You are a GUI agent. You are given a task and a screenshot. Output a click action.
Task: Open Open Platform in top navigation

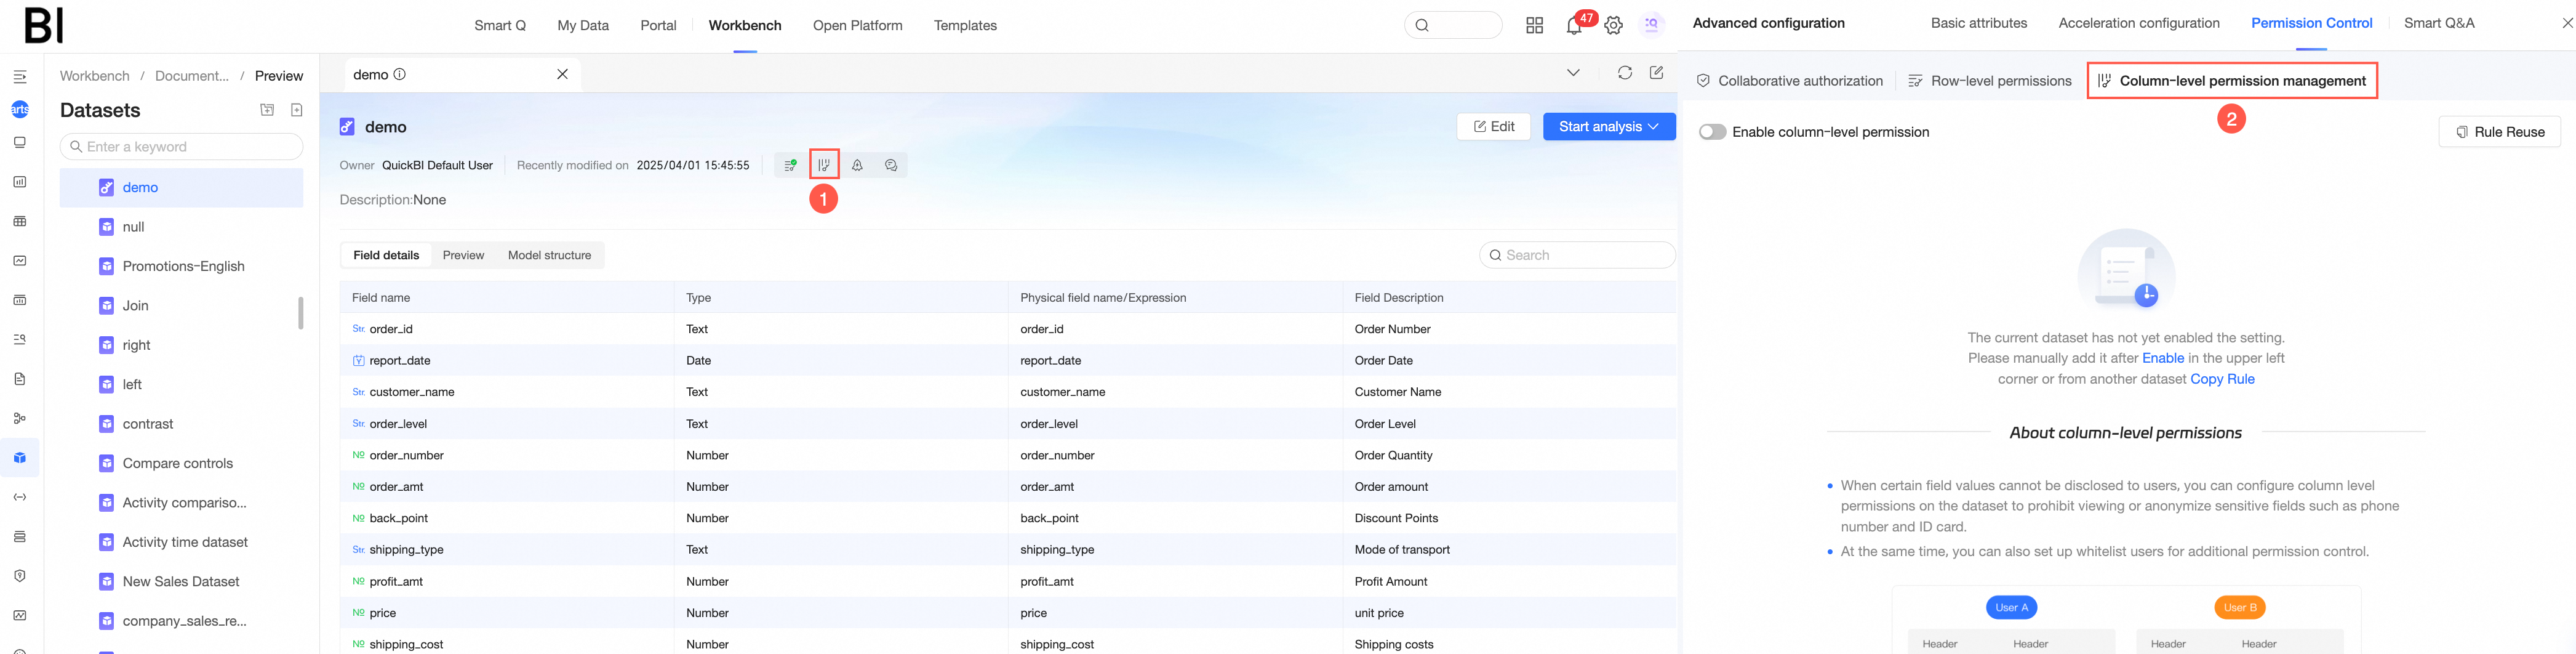click(x=858, y=26)
